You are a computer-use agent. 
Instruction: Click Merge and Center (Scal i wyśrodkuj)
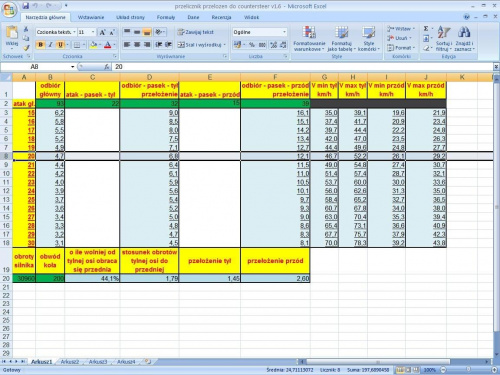tap(202, 45)
